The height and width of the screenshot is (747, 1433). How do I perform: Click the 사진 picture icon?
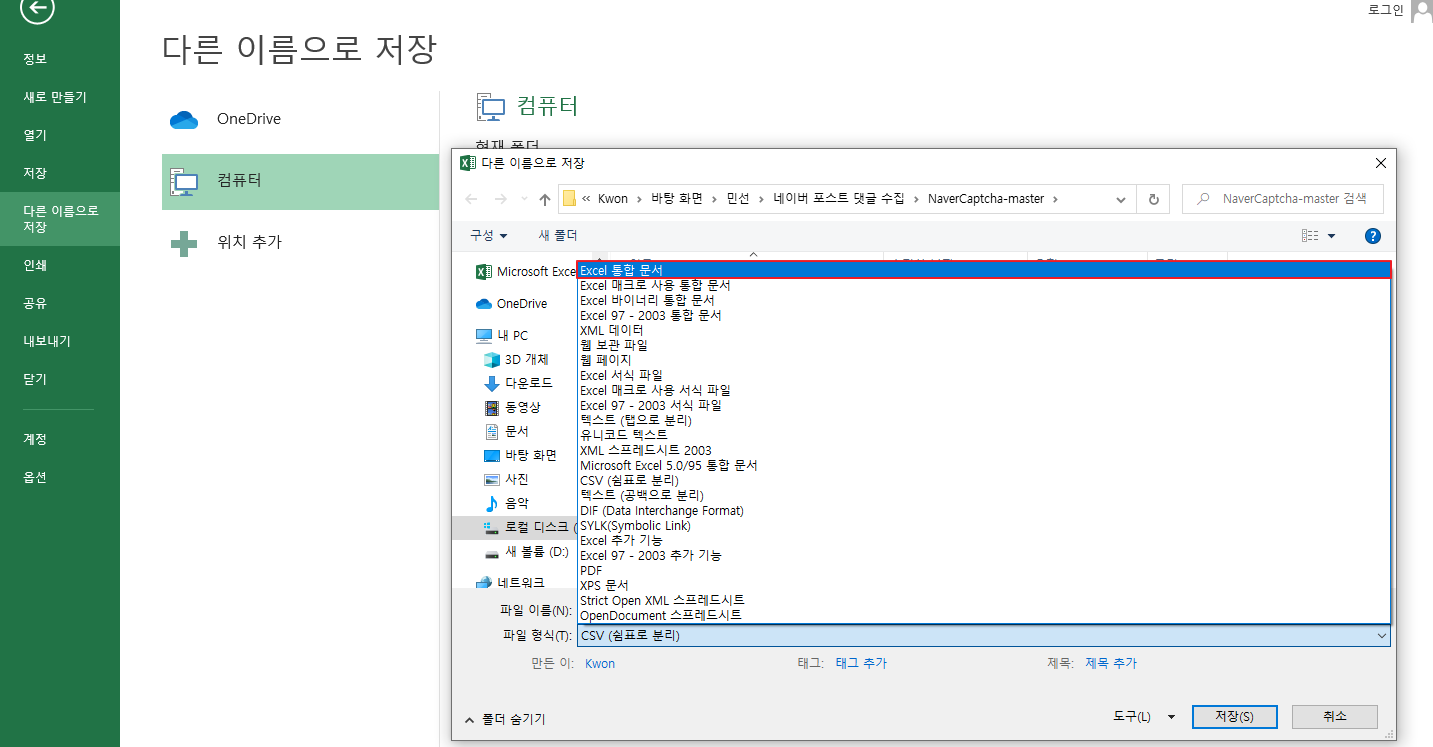tap(491, 479)
